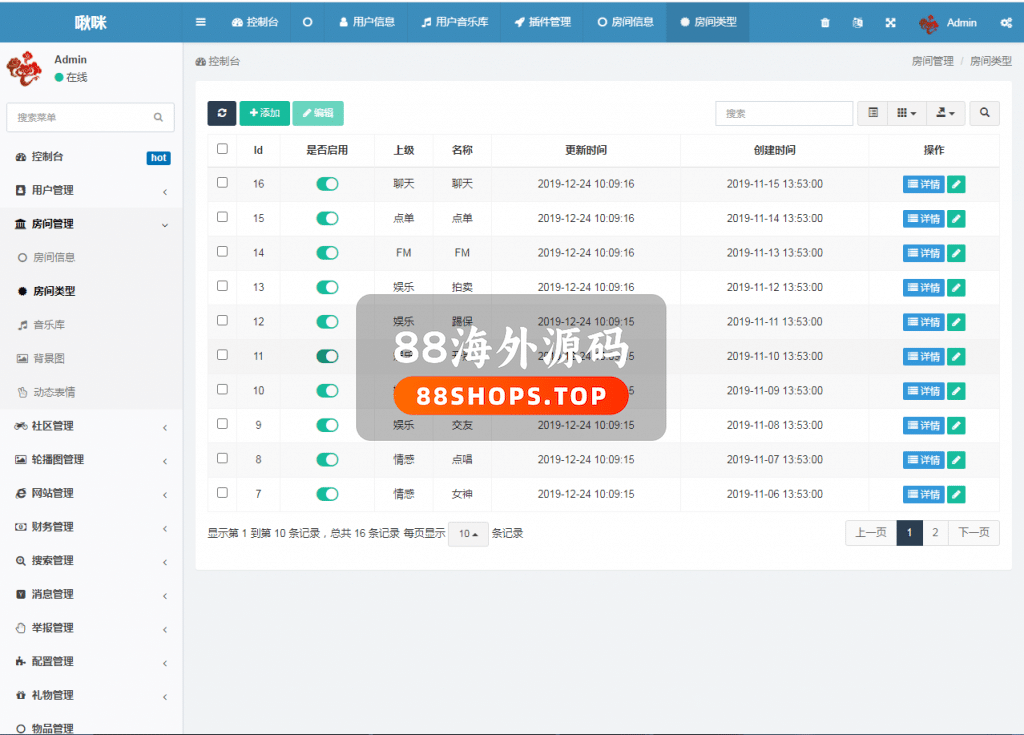Click the trash icon in top bar
1024x735 pixels.
point(825,23)
